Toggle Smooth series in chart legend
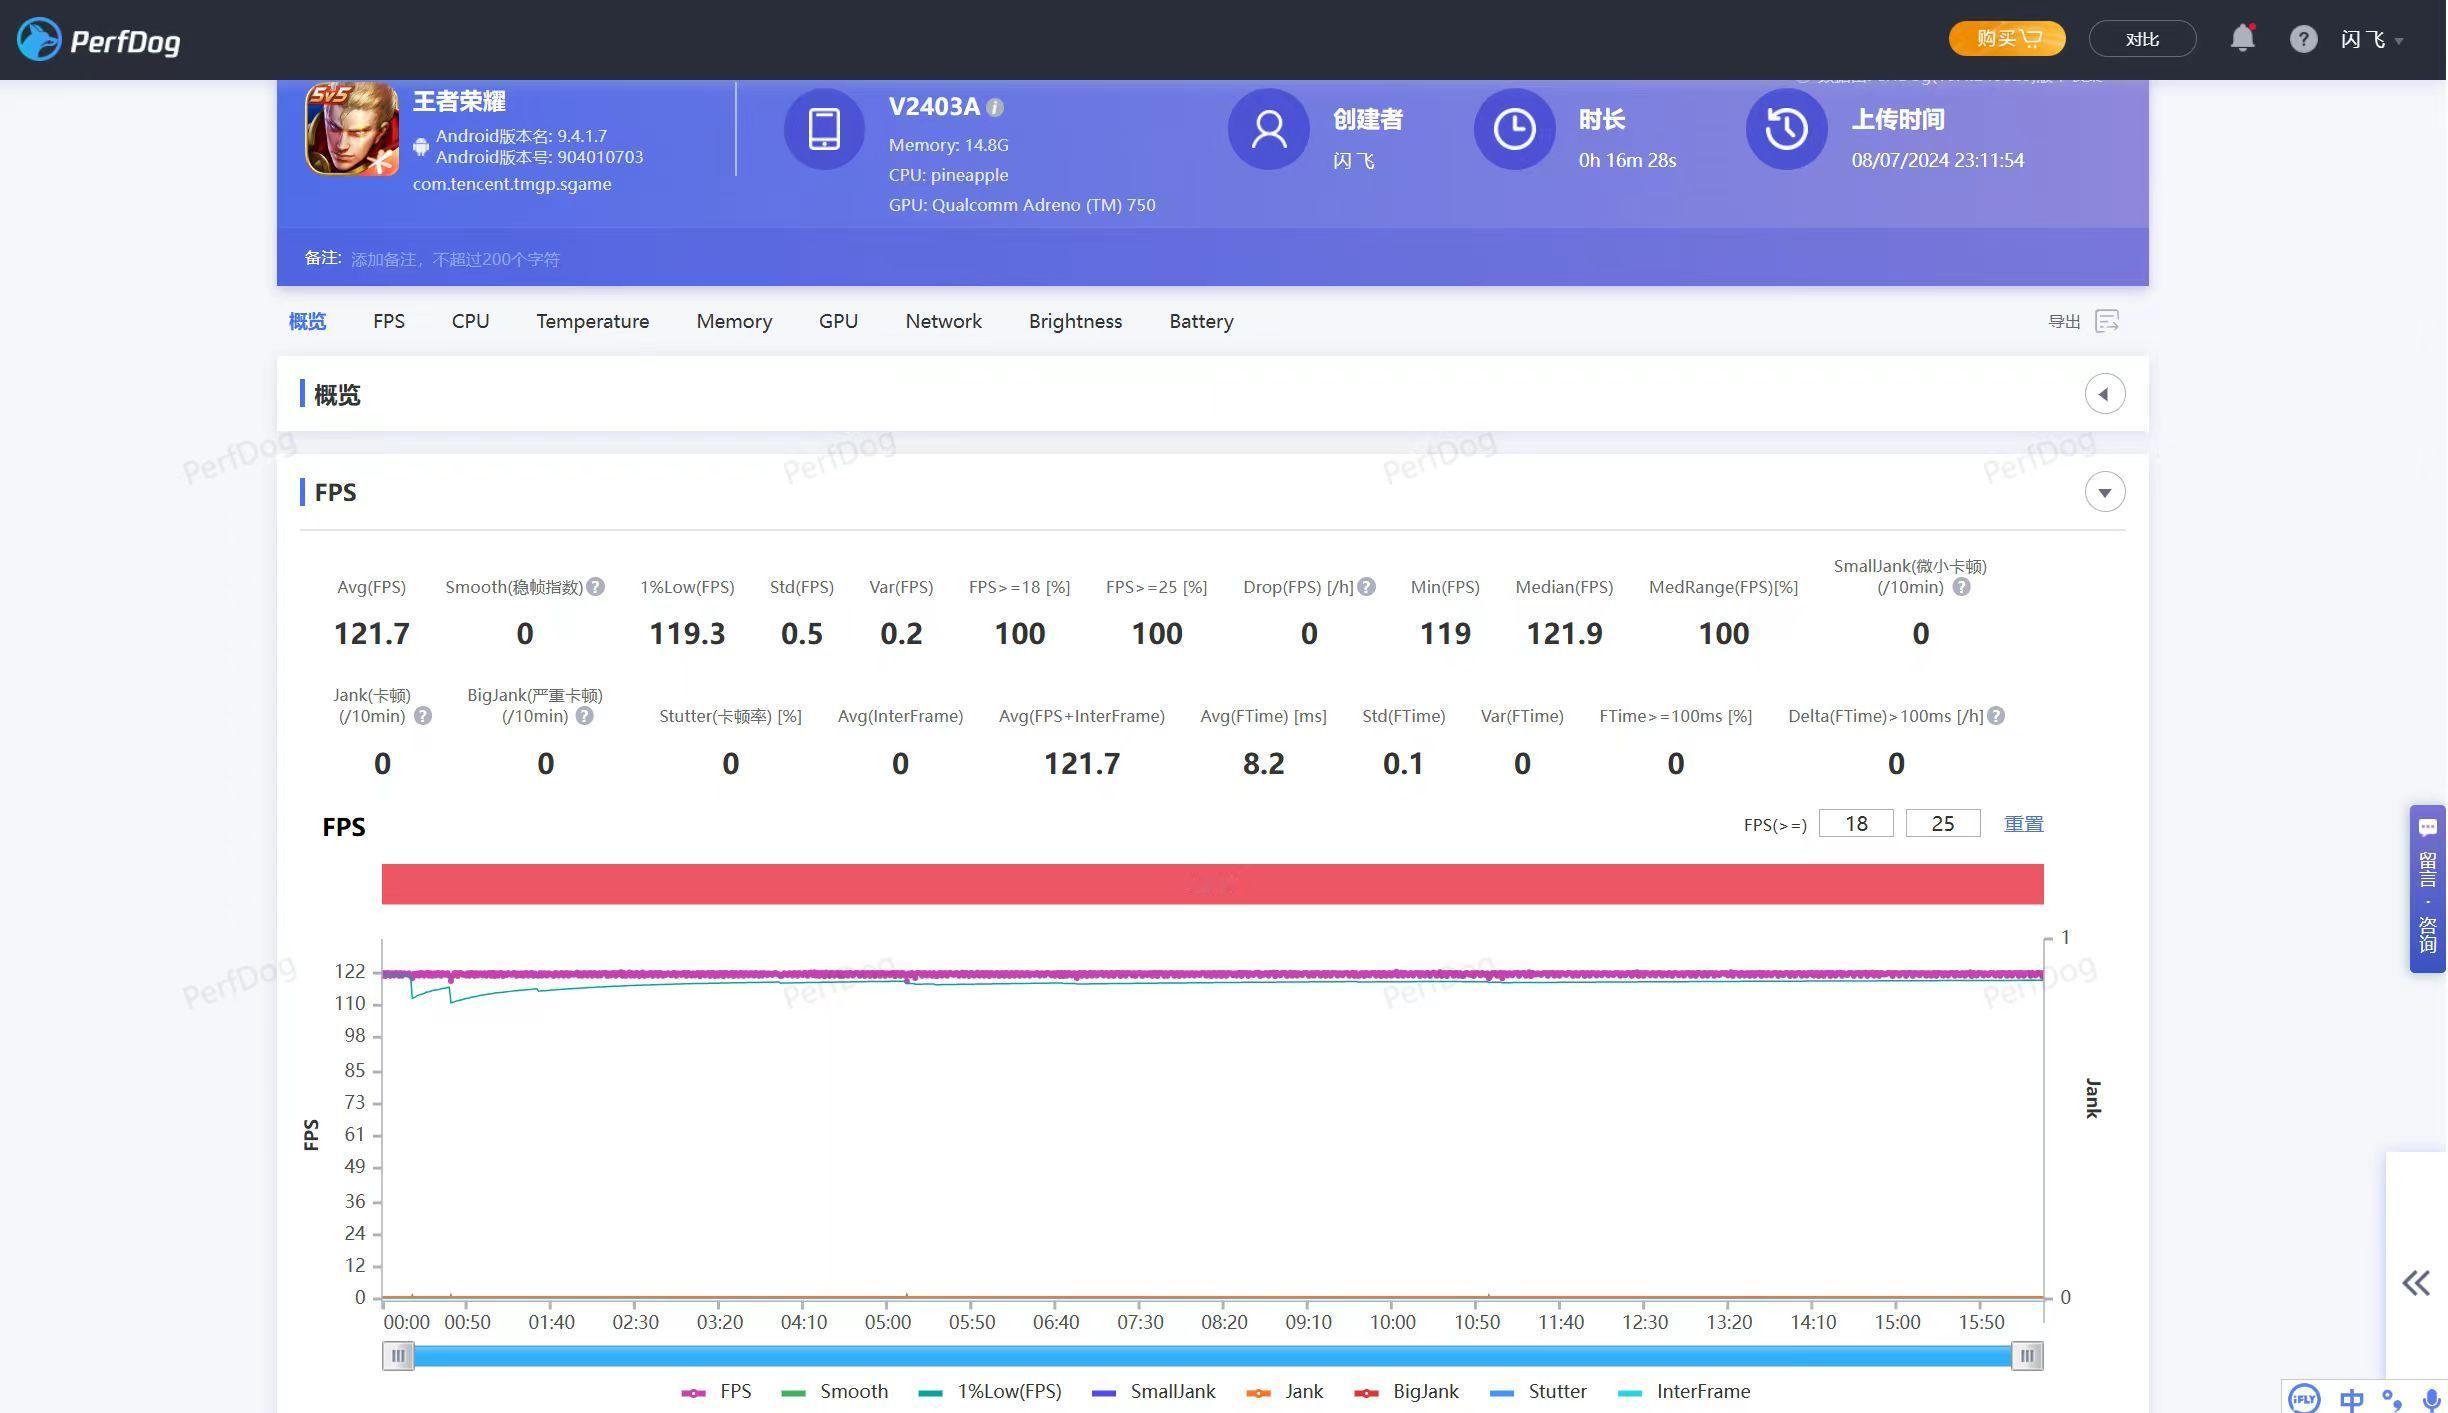The width and height of the screenshot is (2448, 1413). pos(834,1392)
